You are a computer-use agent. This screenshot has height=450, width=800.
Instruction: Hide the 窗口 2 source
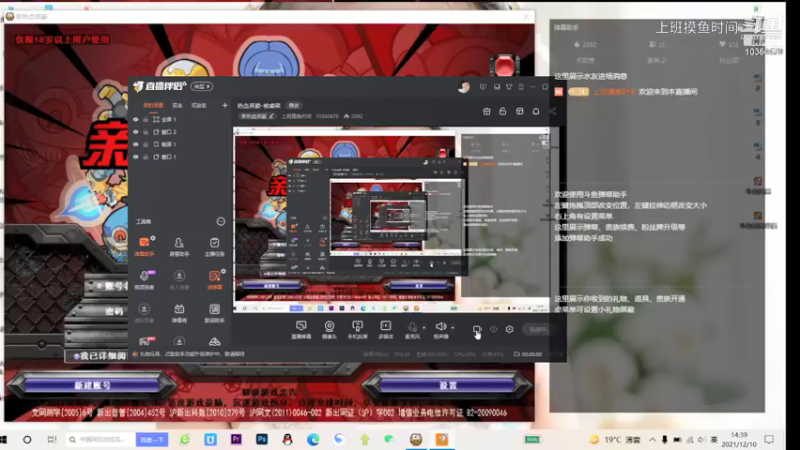[x=136, y=132]
